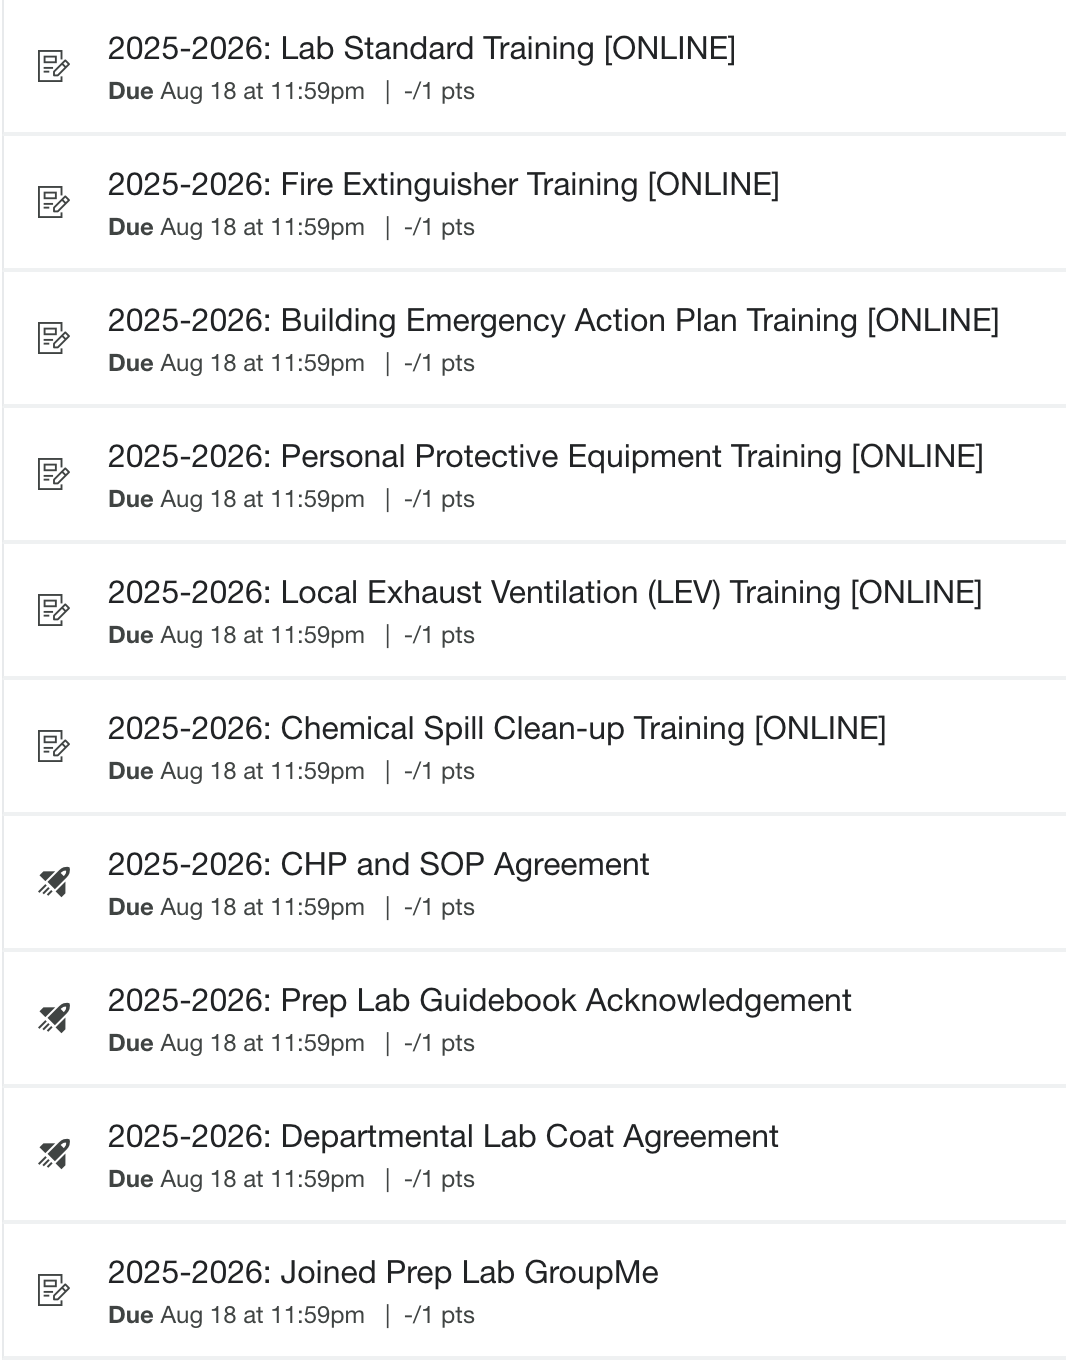
Task: Open Chemical Spill Clean-up Training link
Action: point(496,728)
